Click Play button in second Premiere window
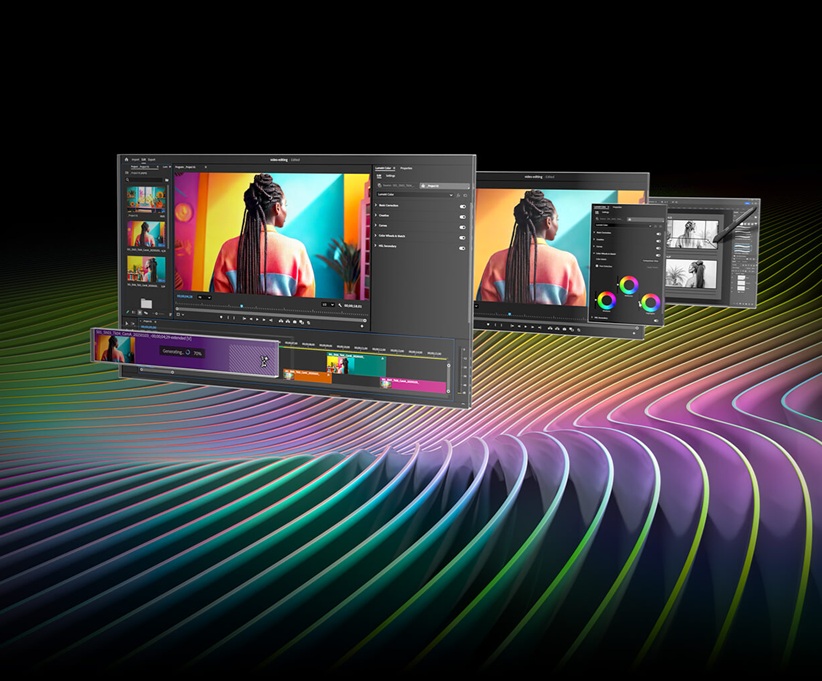822x681 pixels. [525, 327]
